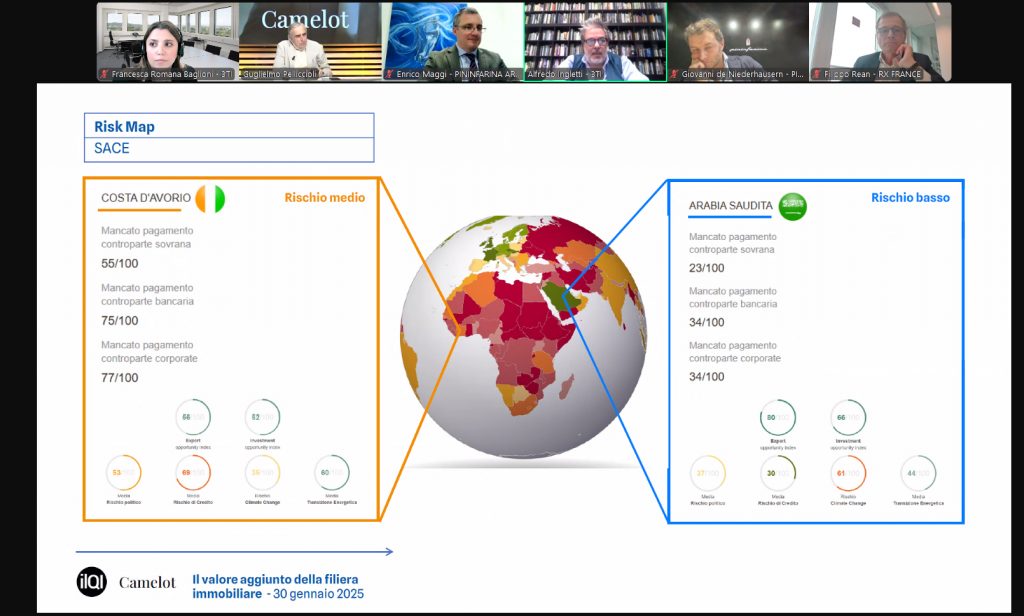This screenshot has height=616, width=1024.
Task: Click Costa d'Avorio Rischio di Credito gauge 69
Action: (193, 473)
